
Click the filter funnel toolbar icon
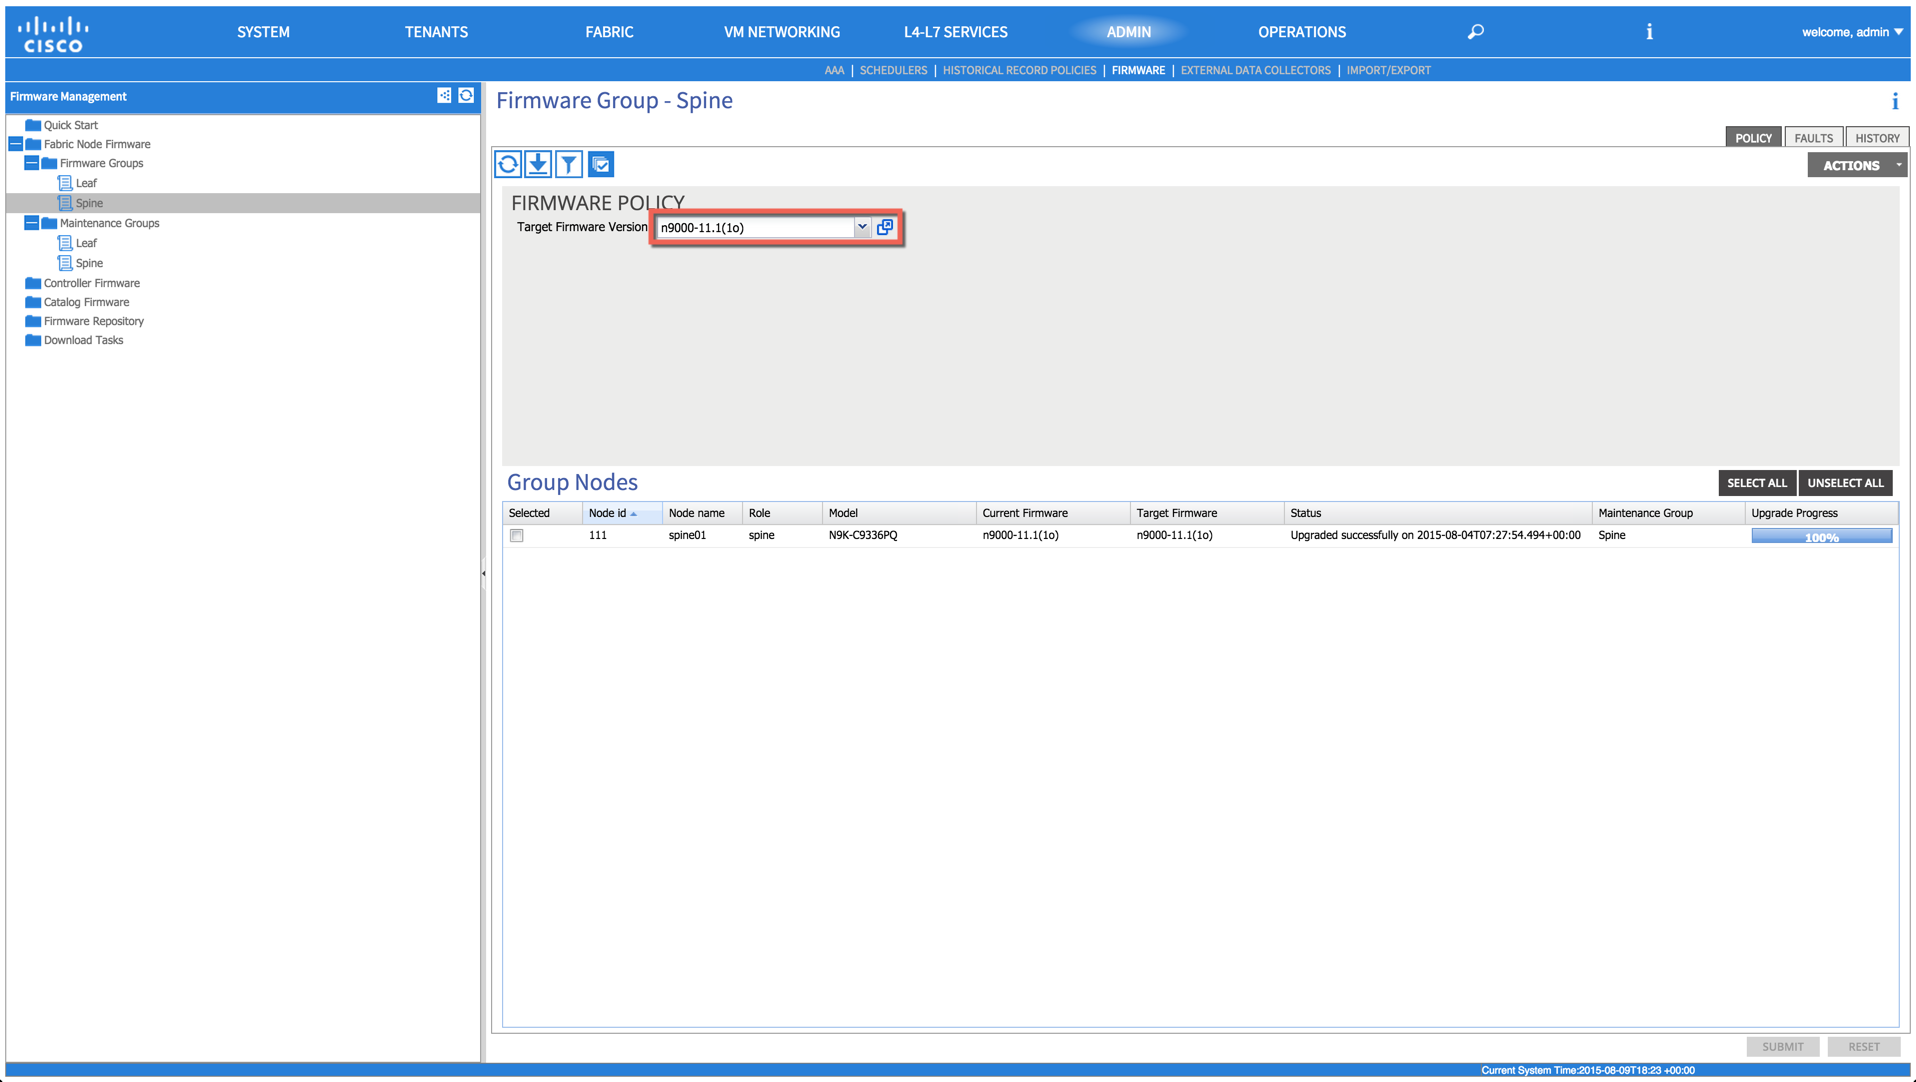coord(569,164)
